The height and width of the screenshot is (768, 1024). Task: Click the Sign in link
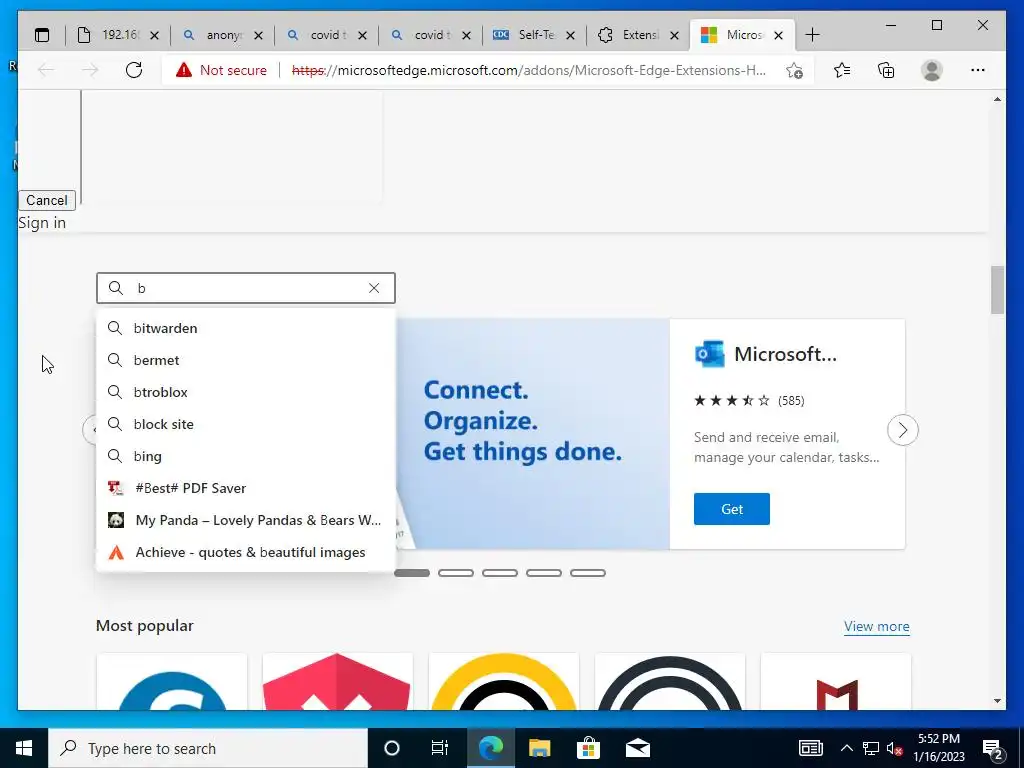(x=42, y=223)
